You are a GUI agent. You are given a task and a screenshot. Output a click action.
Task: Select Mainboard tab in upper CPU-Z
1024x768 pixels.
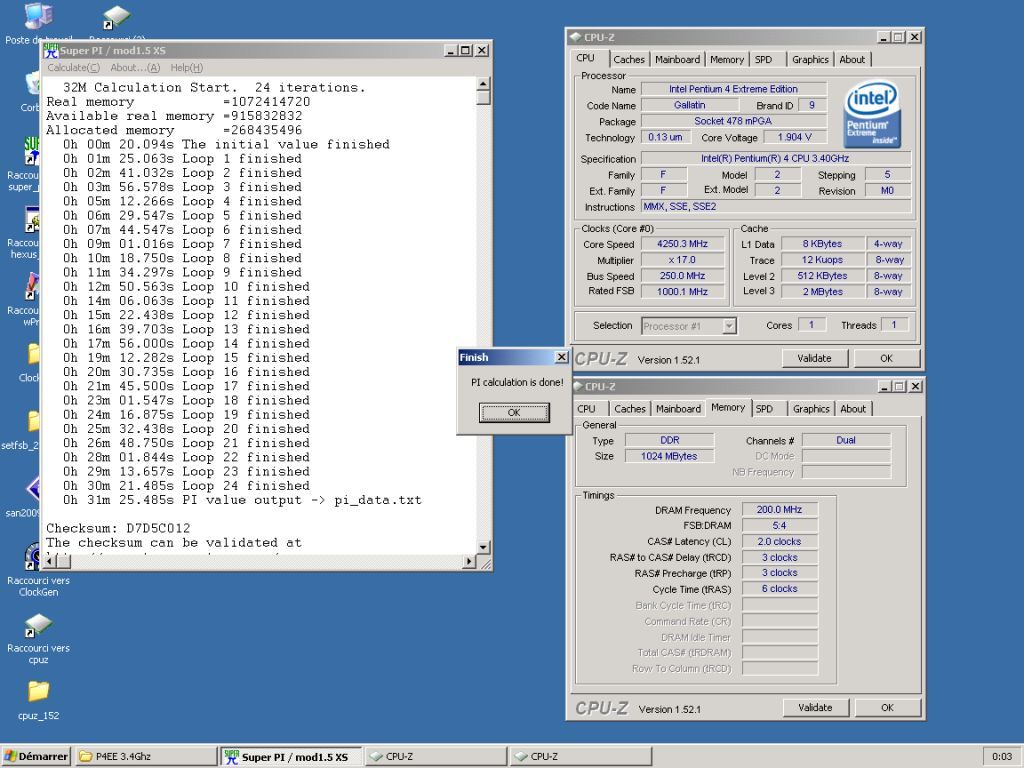[x=677, y=59]
